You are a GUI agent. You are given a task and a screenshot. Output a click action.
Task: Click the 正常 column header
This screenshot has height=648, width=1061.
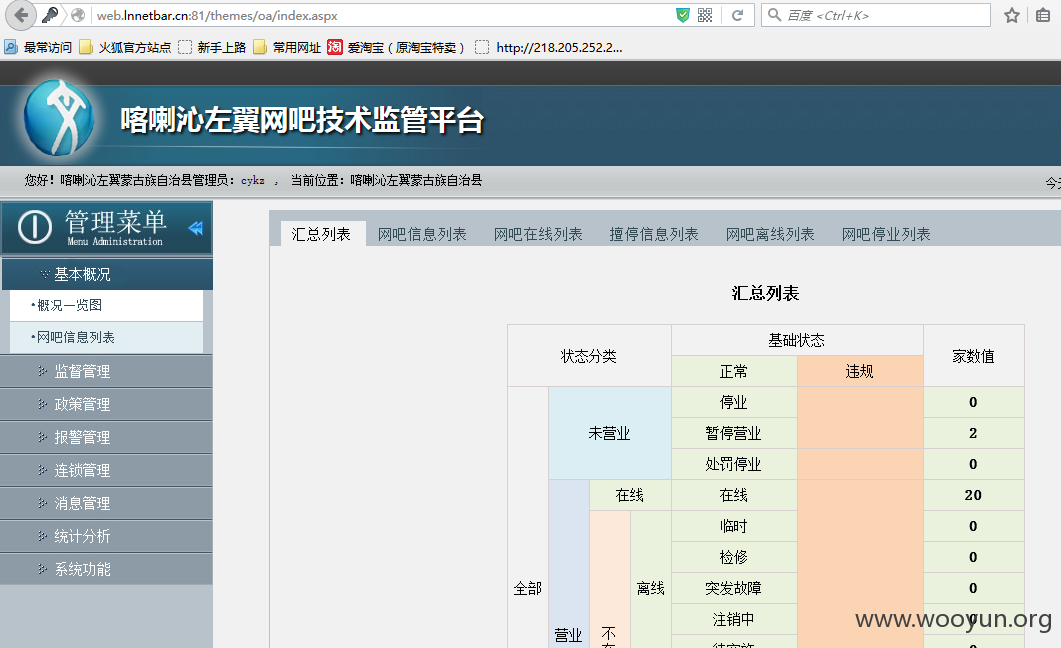[733, 371]
